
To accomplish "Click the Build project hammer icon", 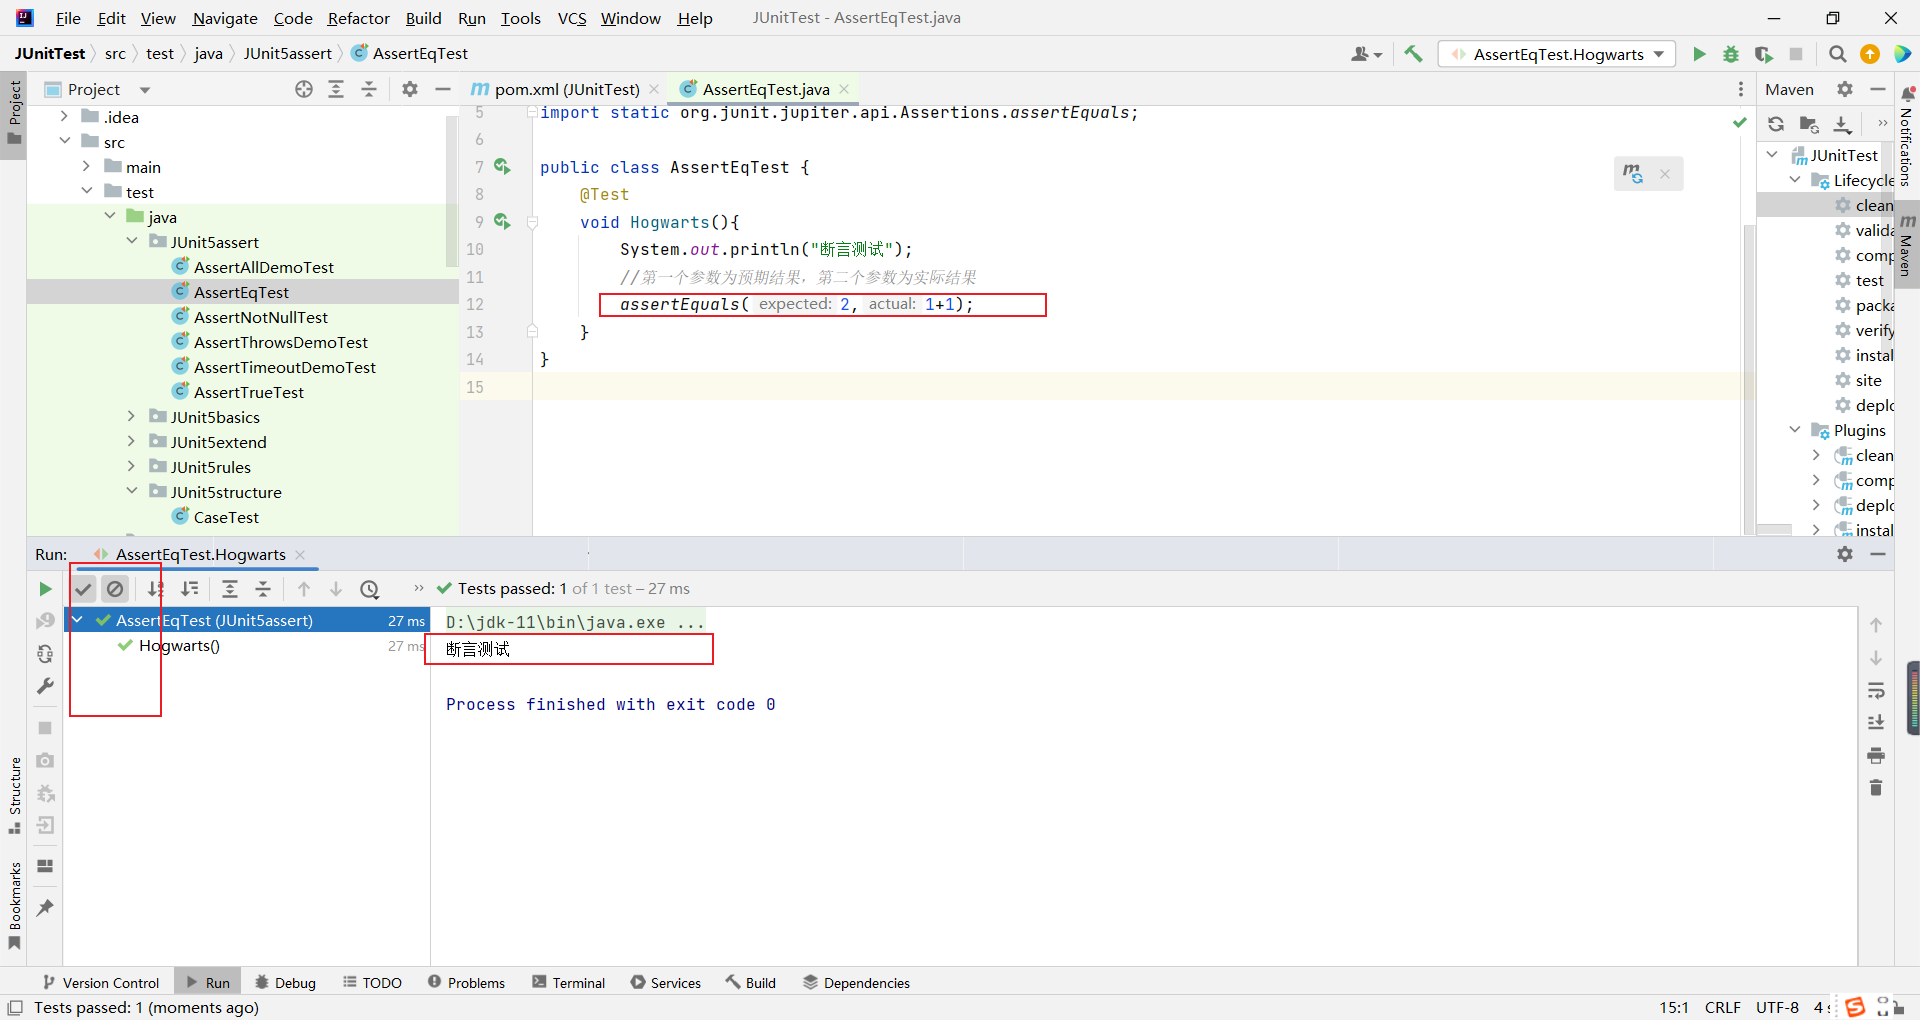I will point(1413,54).
